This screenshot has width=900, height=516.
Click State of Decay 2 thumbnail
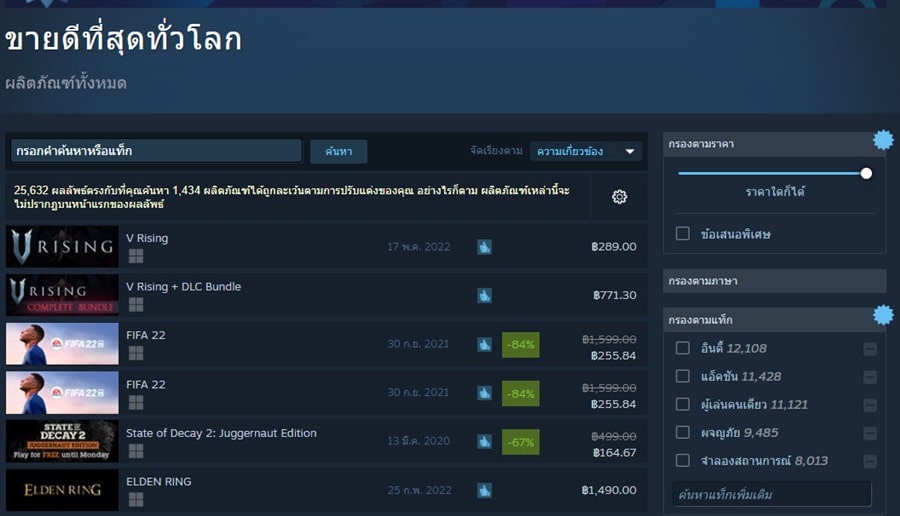[x=62, y=441]
